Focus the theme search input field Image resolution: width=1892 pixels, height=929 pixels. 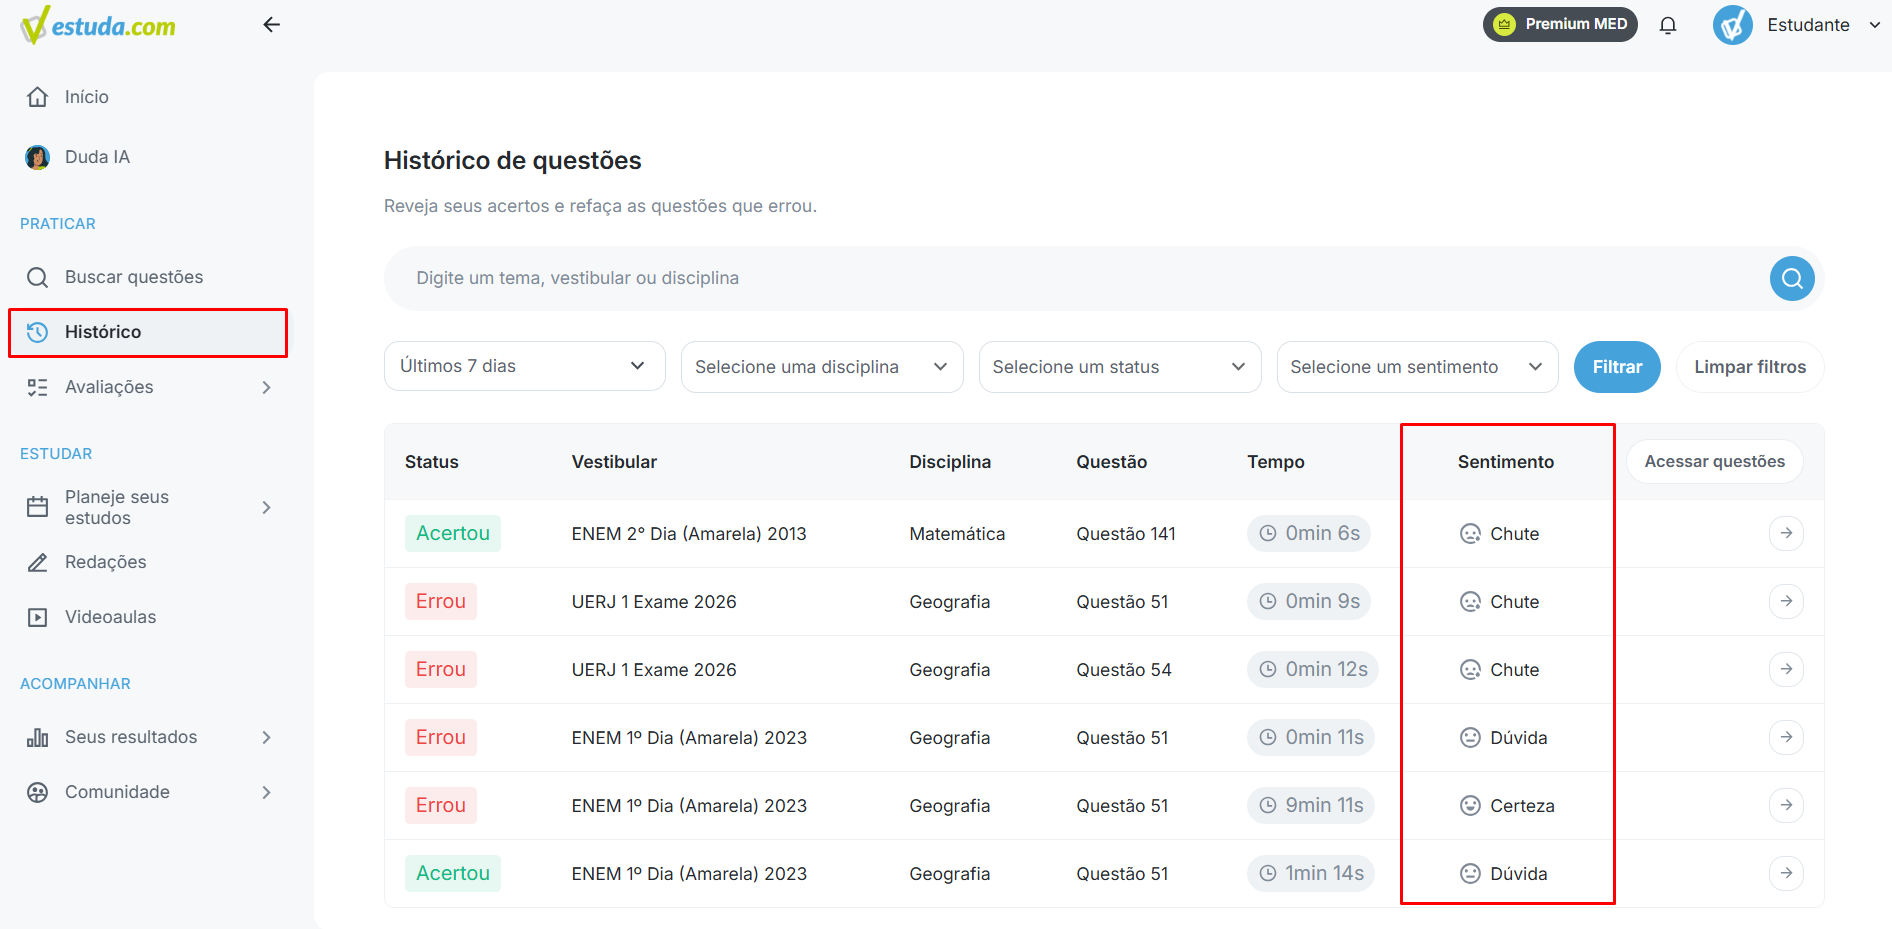point(1076,278)
